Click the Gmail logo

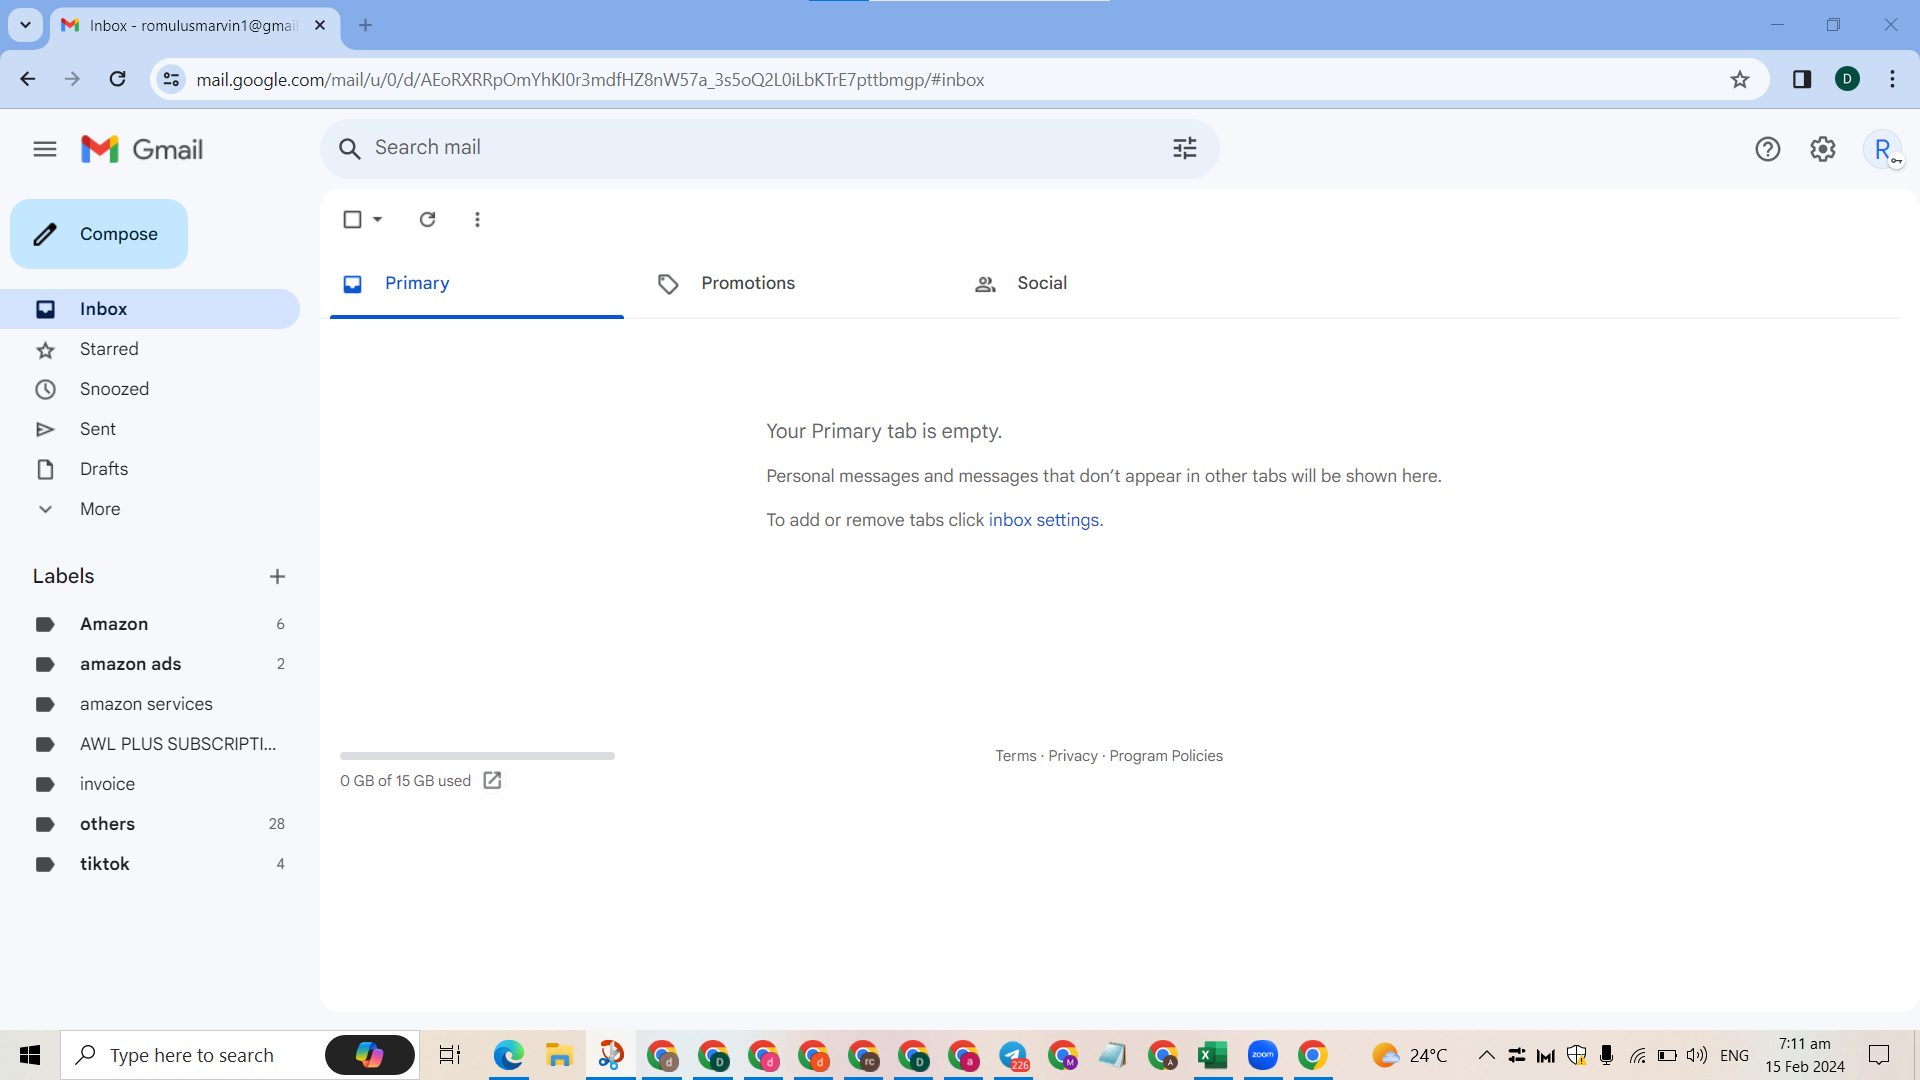142,149
